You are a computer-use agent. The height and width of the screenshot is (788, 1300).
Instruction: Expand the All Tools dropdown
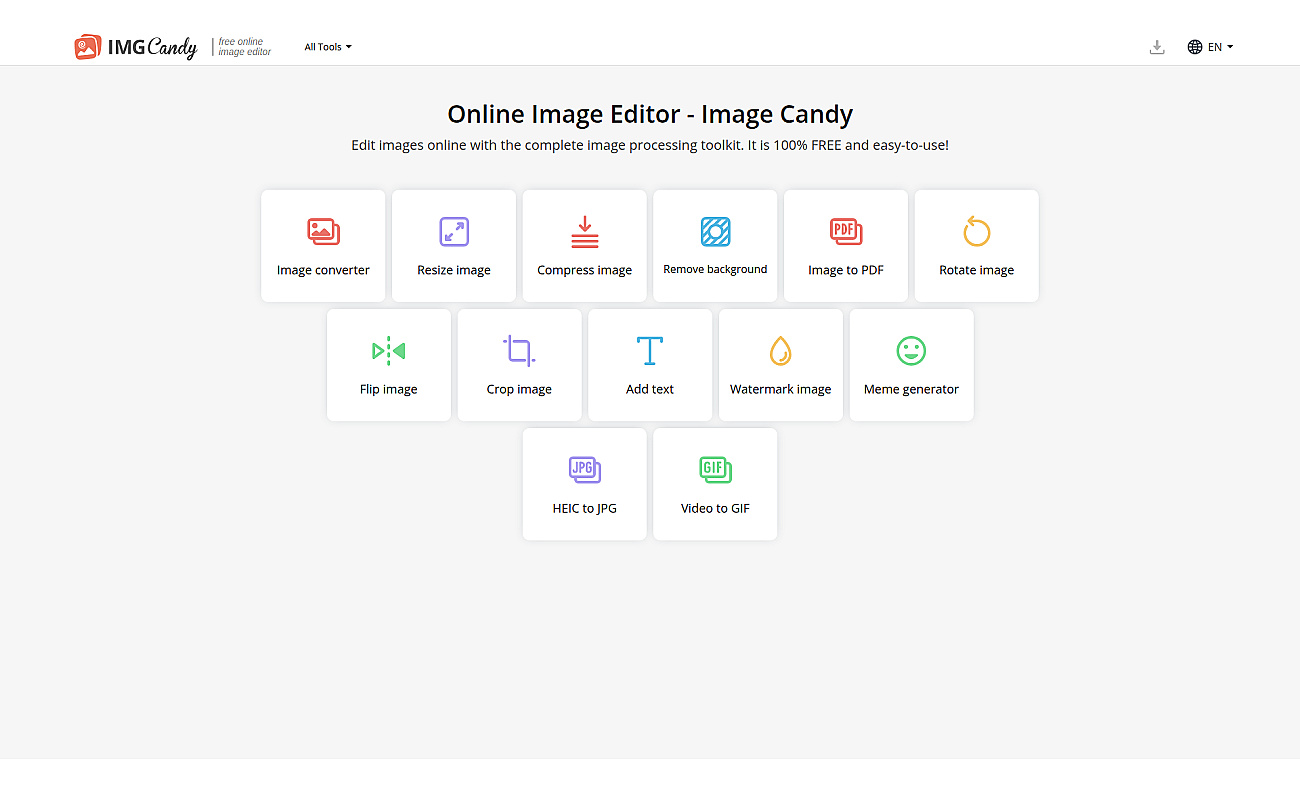(328, 47)
